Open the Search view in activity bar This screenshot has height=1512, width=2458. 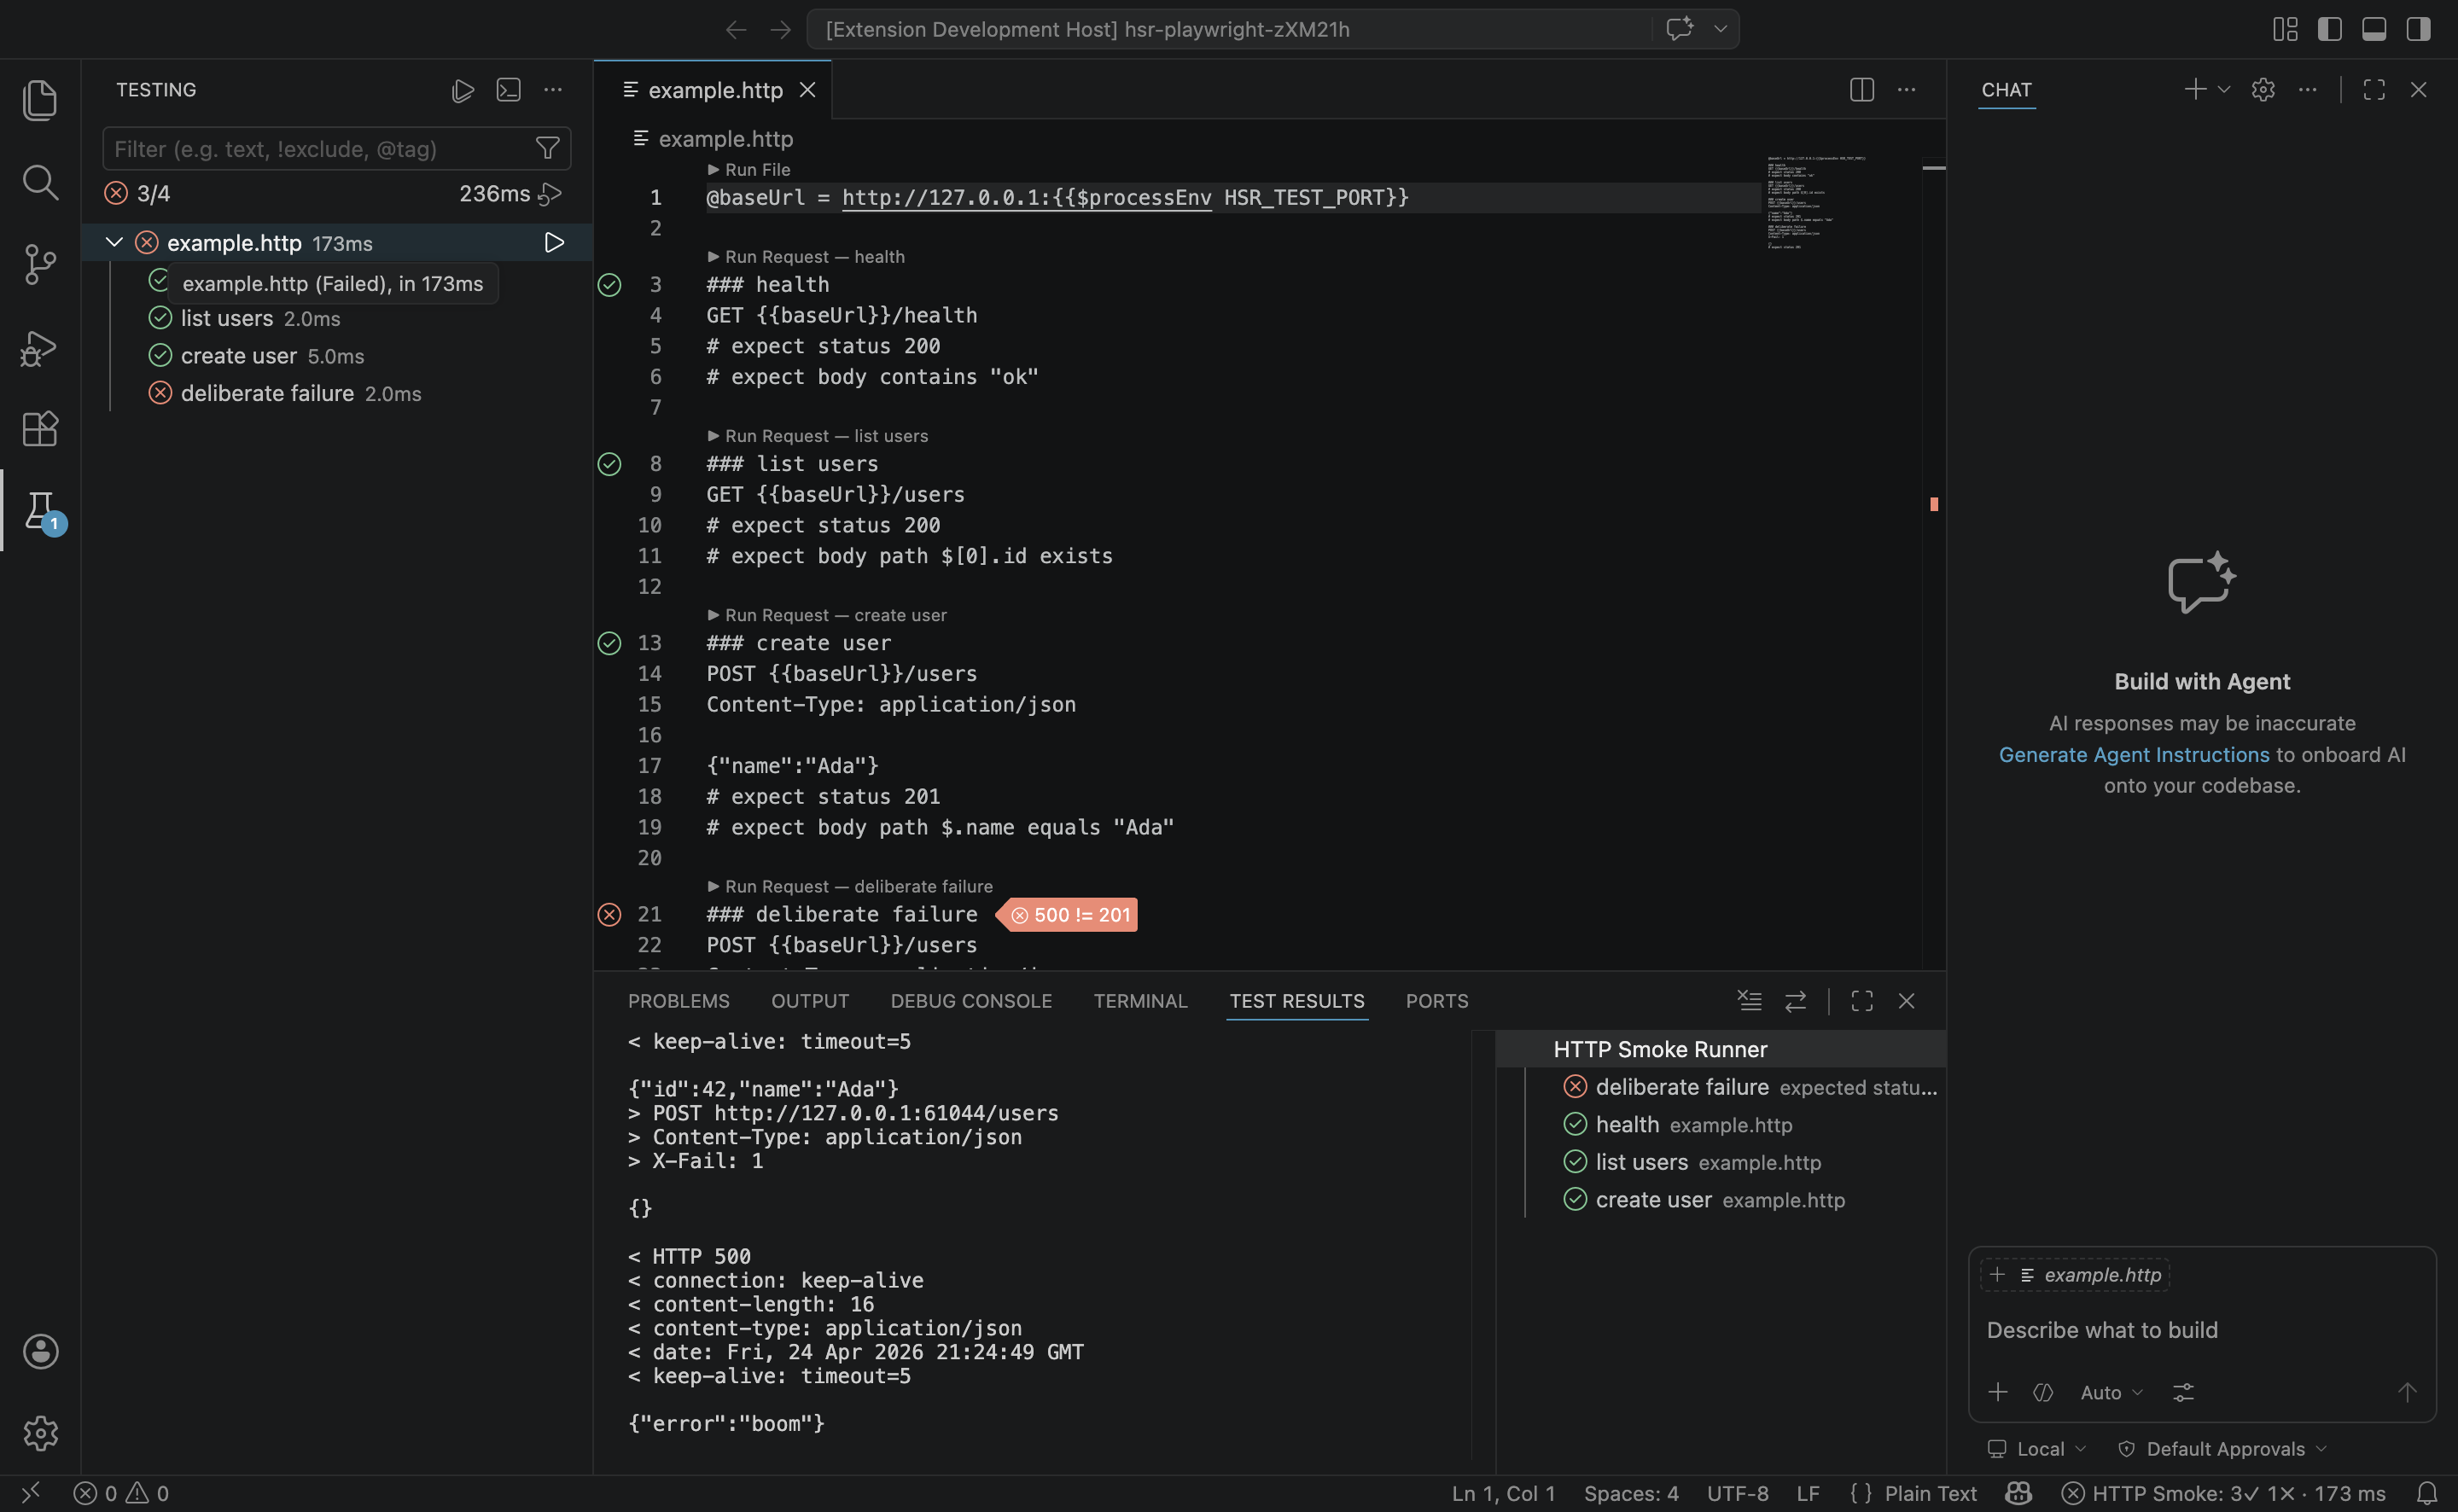tap(40, 182)
